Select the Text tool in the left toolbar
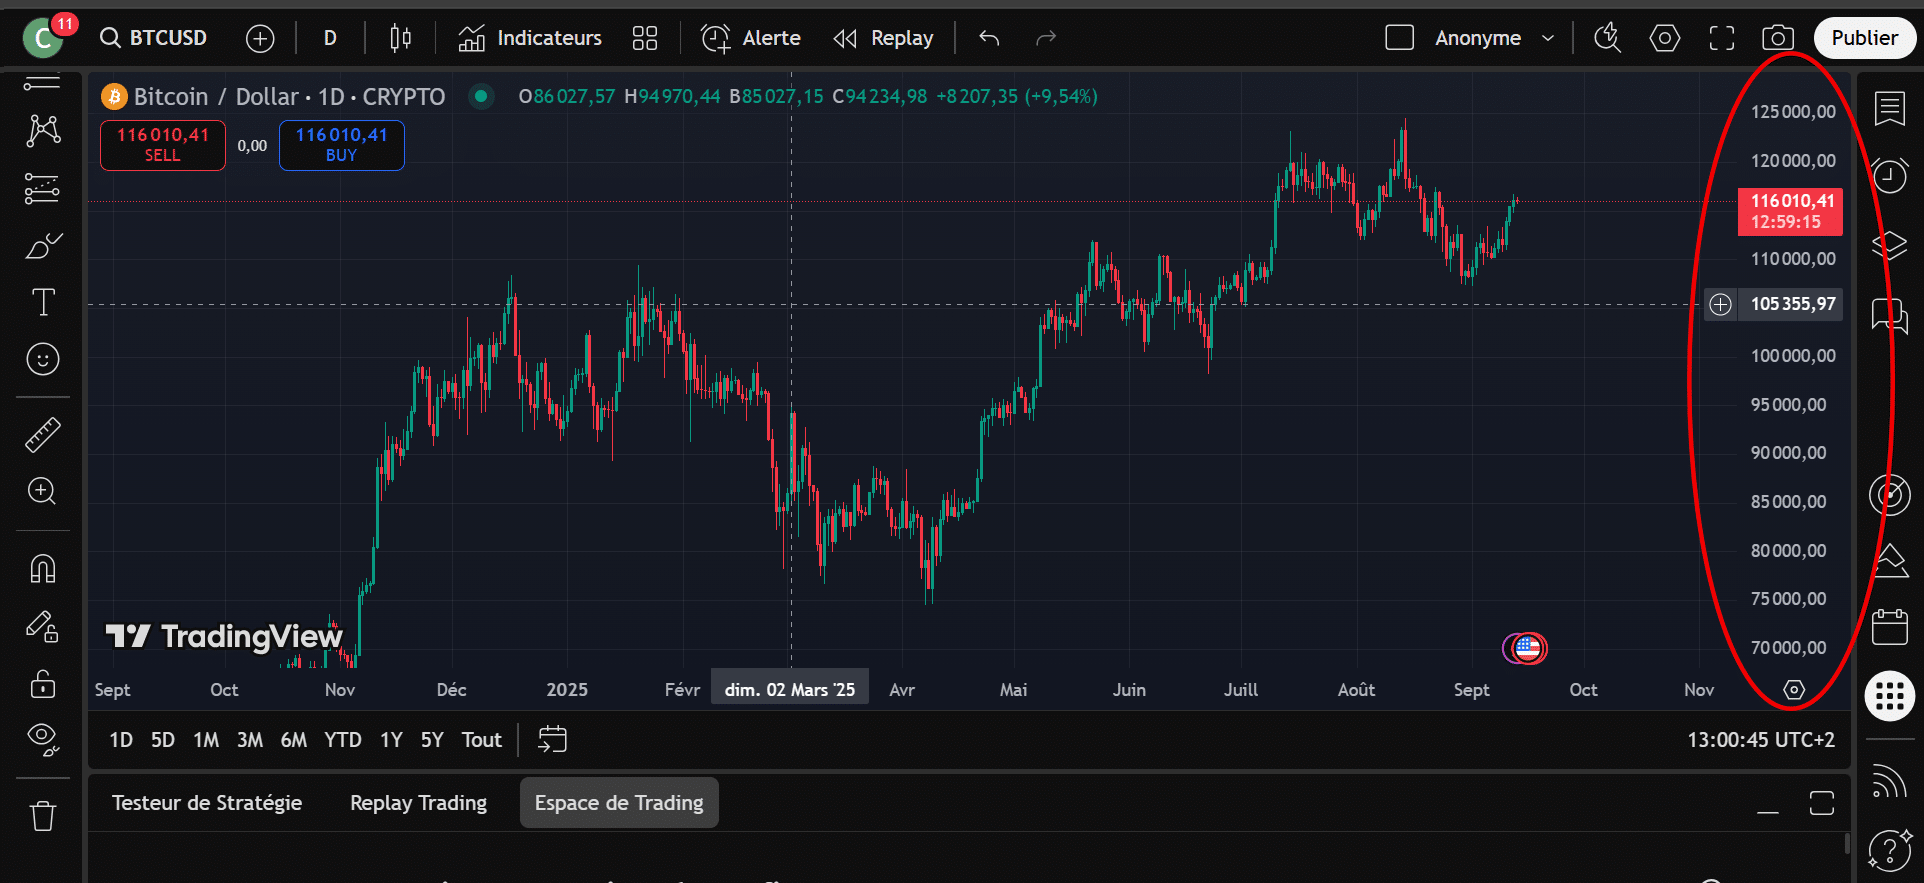This screenshot has width=1924, height=883. coord(43,302)
